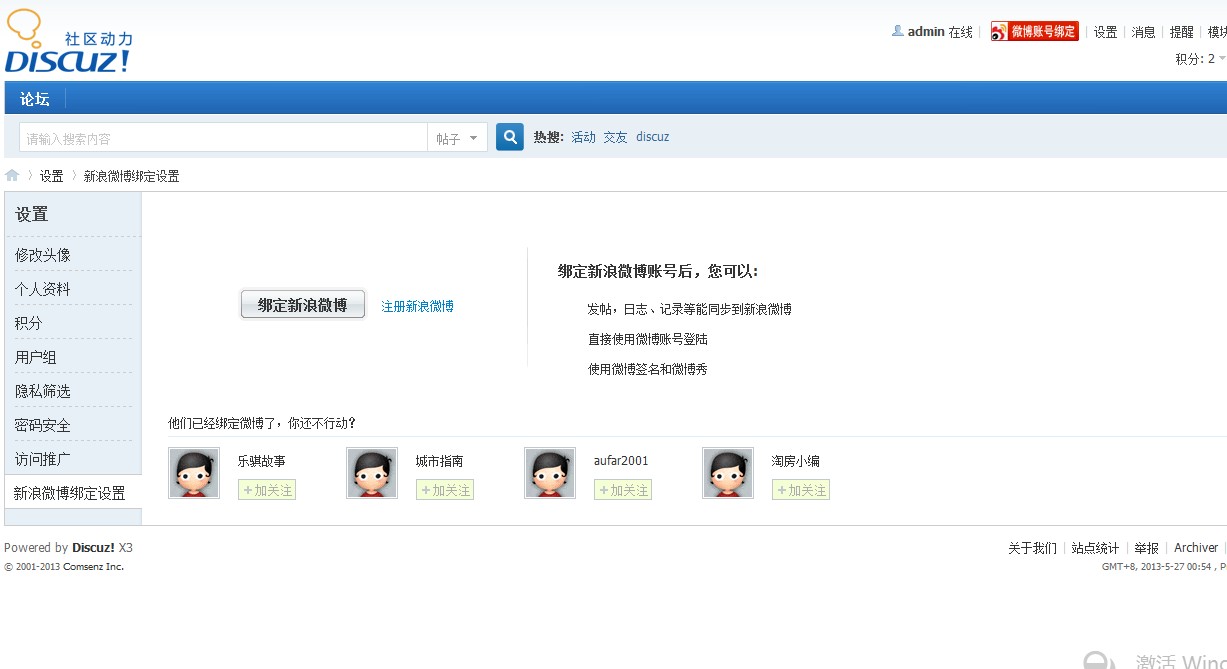Open the 站点统计 footer link
Screen dimensions: 1227x669
point(1095,548)
